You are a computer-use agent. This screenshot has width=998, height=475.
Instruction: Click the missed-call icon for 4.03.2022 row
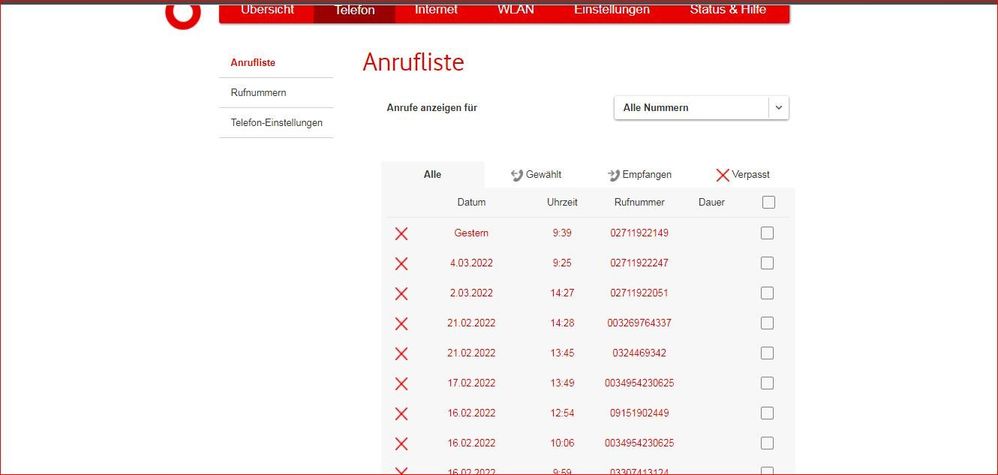point(401,264)
